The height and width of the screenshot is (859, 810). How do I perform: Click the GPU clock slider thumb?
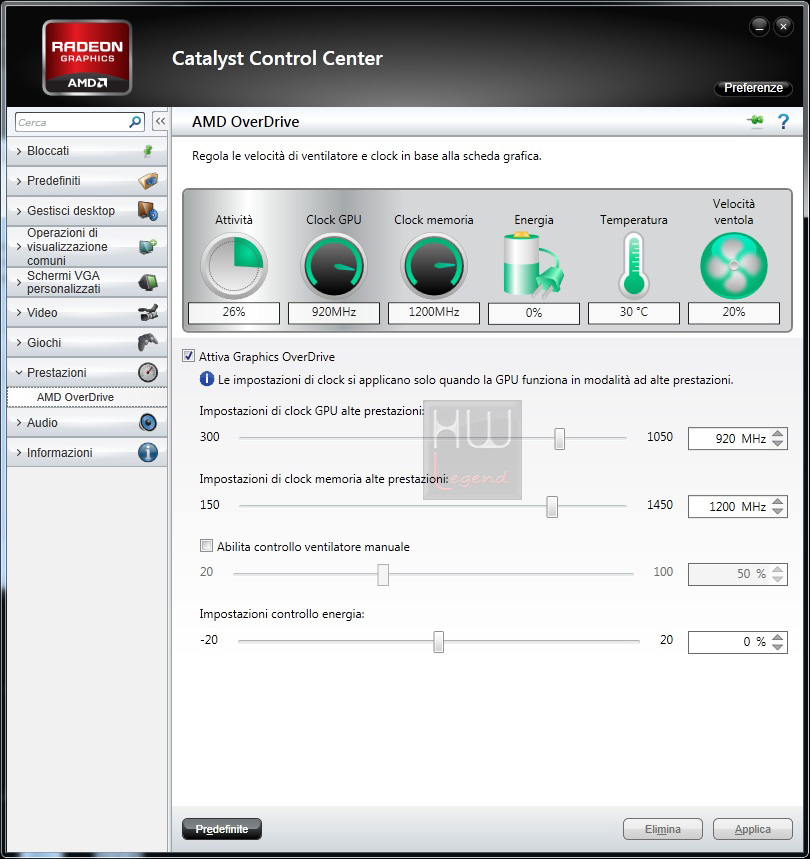[x=559, y=438]
